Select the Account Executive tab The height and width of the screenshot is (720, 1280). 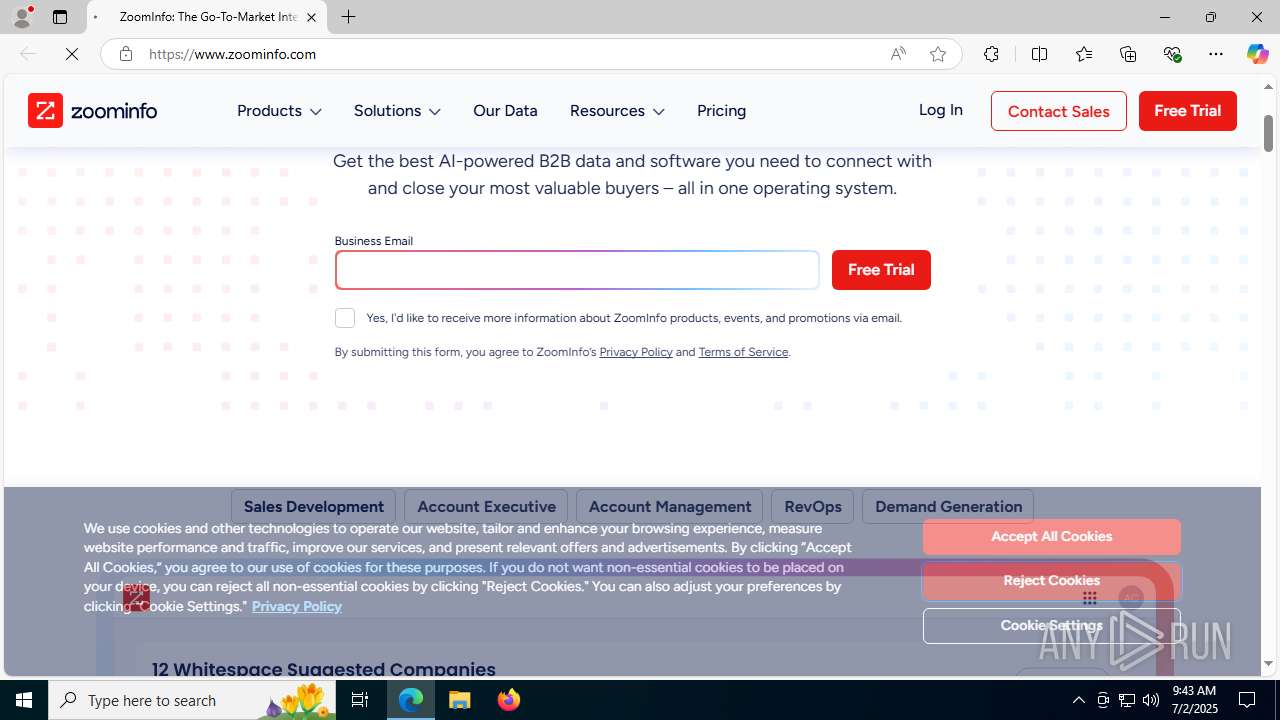[x=486, y=507]
